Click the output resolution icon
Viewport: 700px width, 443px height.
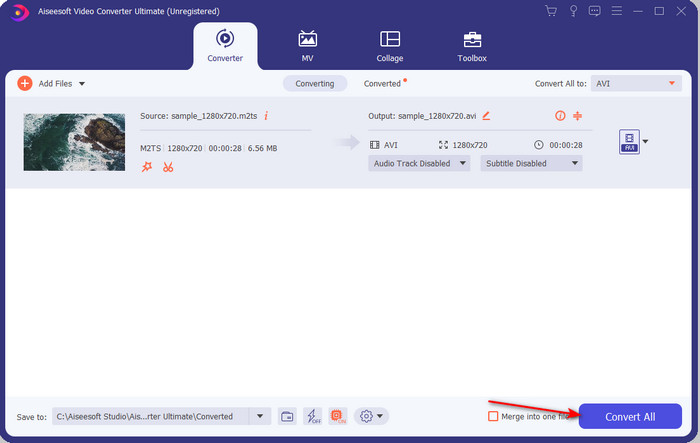pyautogui.click(x=443, y=145)
